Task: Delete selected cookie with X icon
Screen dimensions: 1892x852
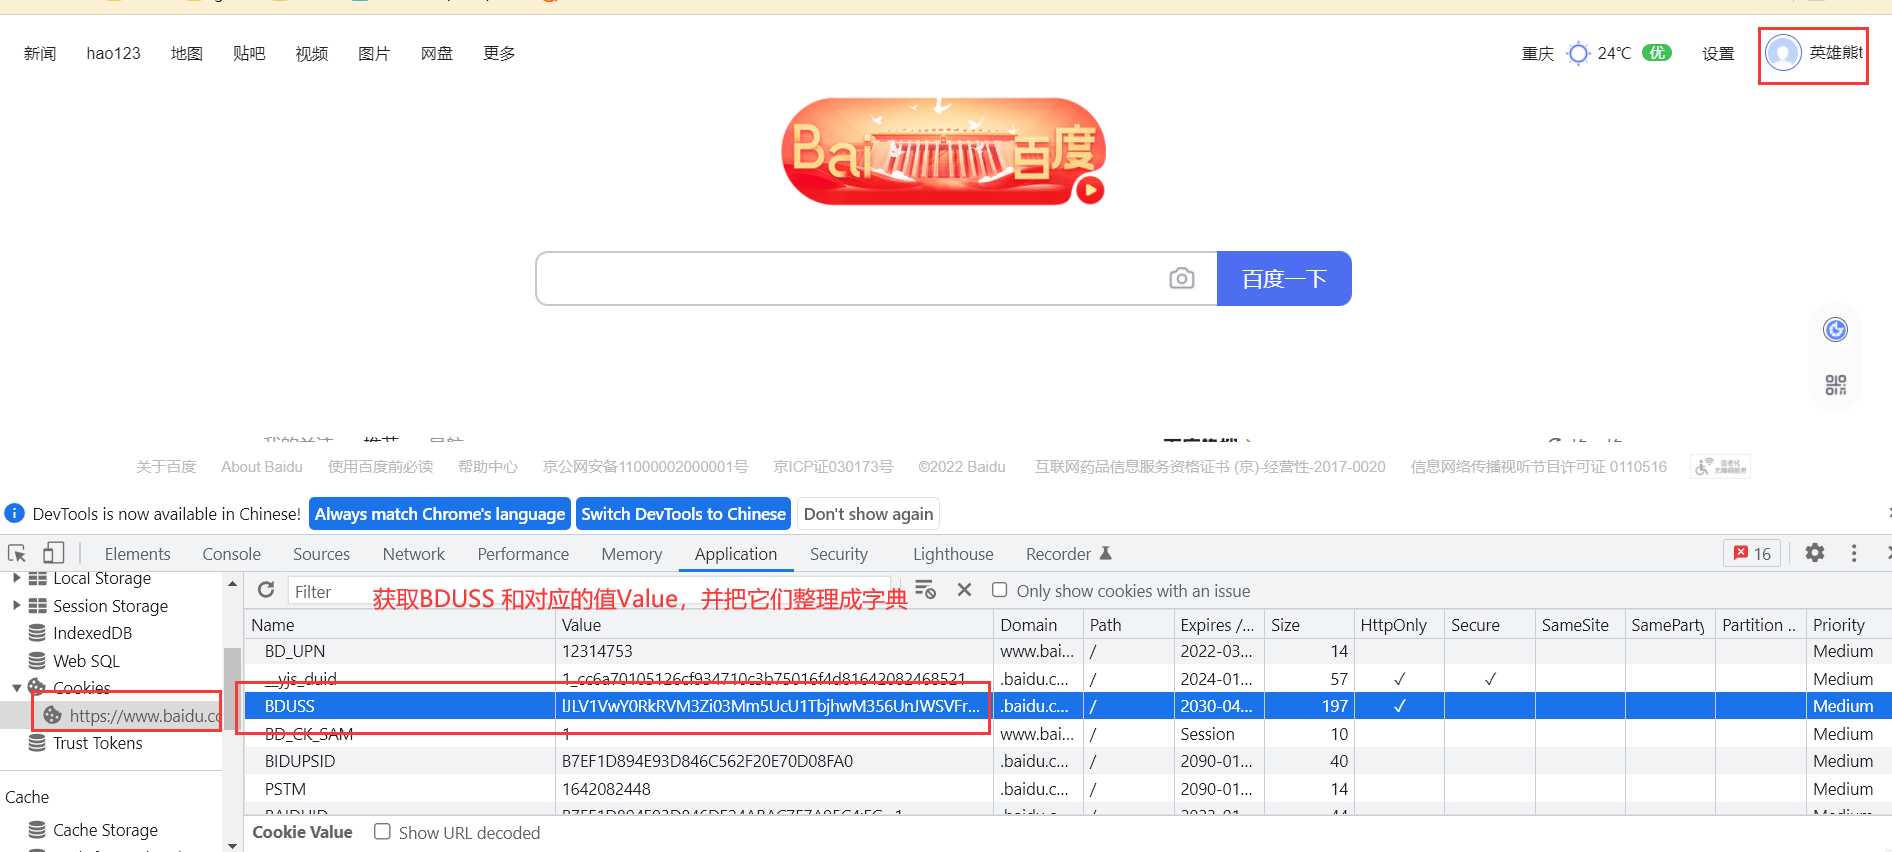Action: [x=964, y=590]
